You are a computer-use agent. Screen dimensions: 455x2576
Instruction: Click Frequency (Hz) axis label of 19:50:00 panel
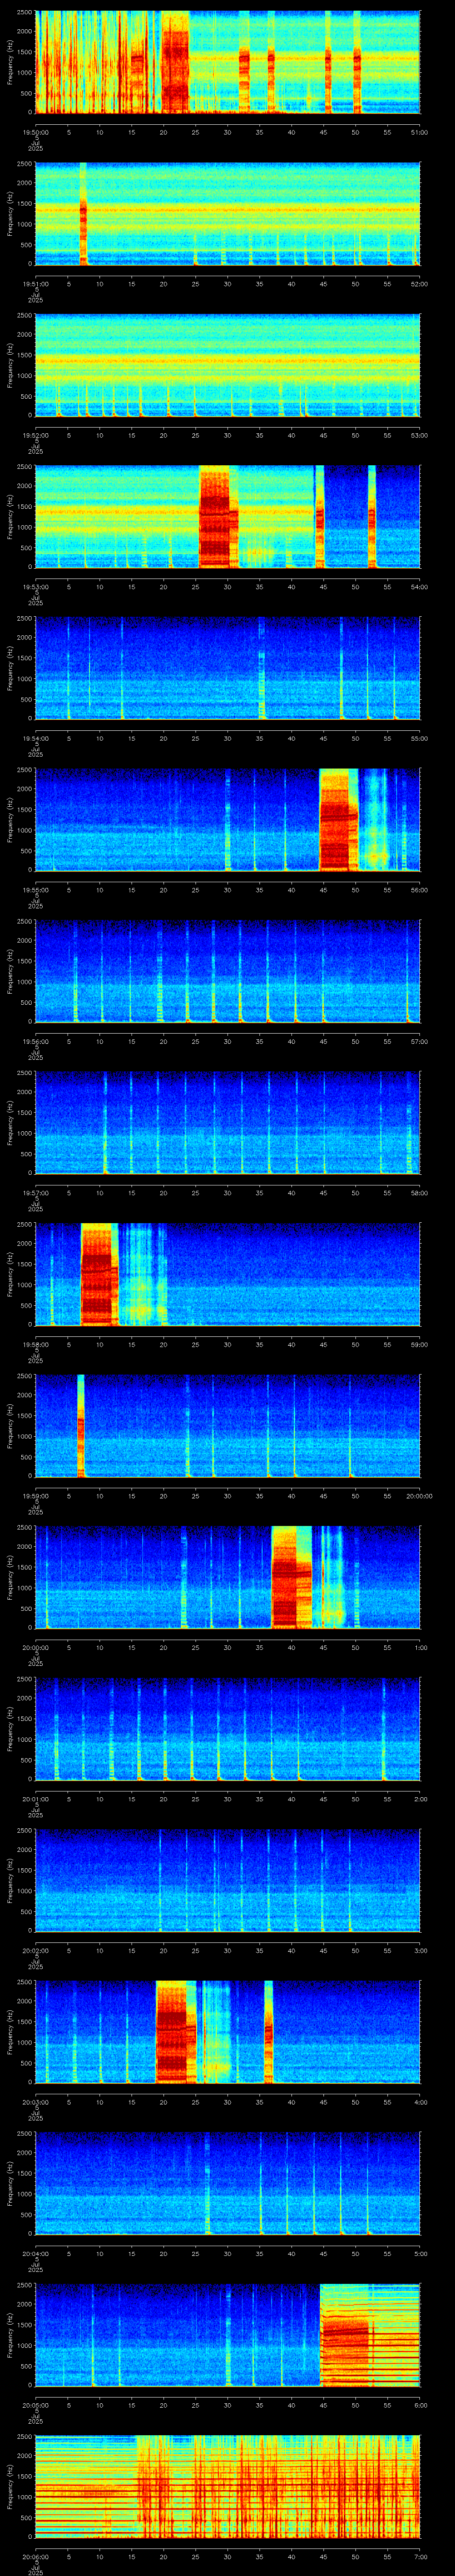tap(10, 62)
